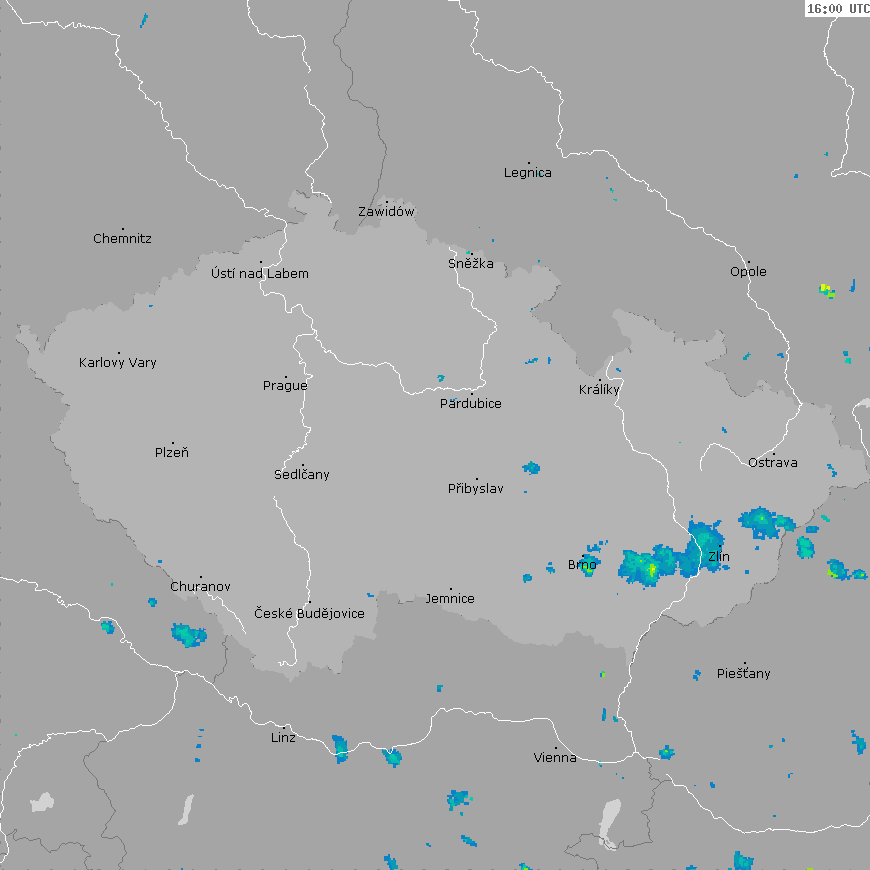Select the Prague city label
Image resolution: width=870 pixels, height=870 pixels.
285,386
